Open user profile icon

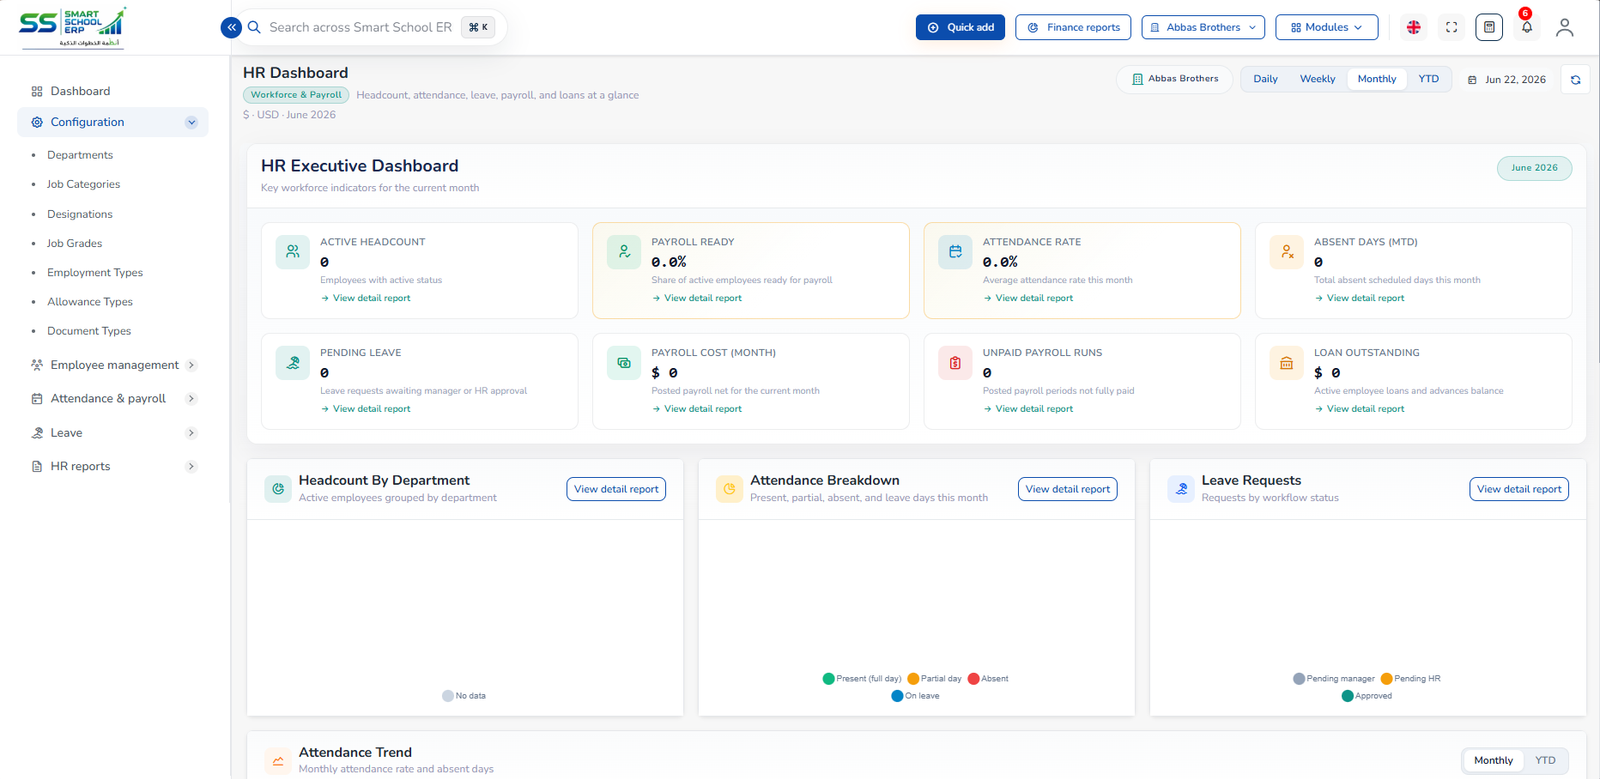click(1565, 27)
